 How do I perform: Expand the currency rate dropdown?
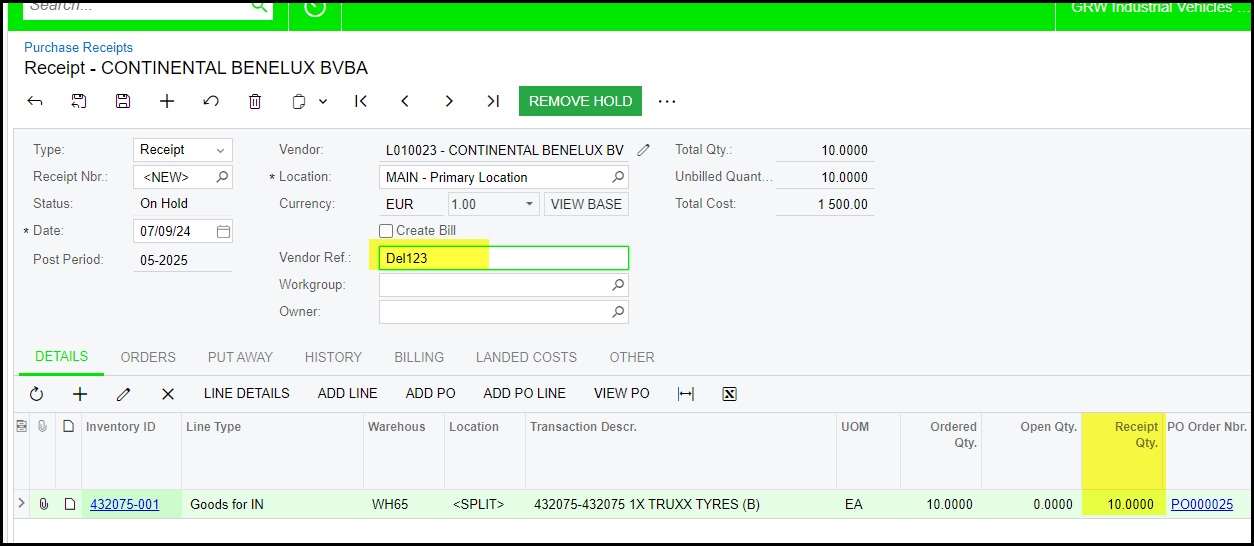click(x=529, y=204)
